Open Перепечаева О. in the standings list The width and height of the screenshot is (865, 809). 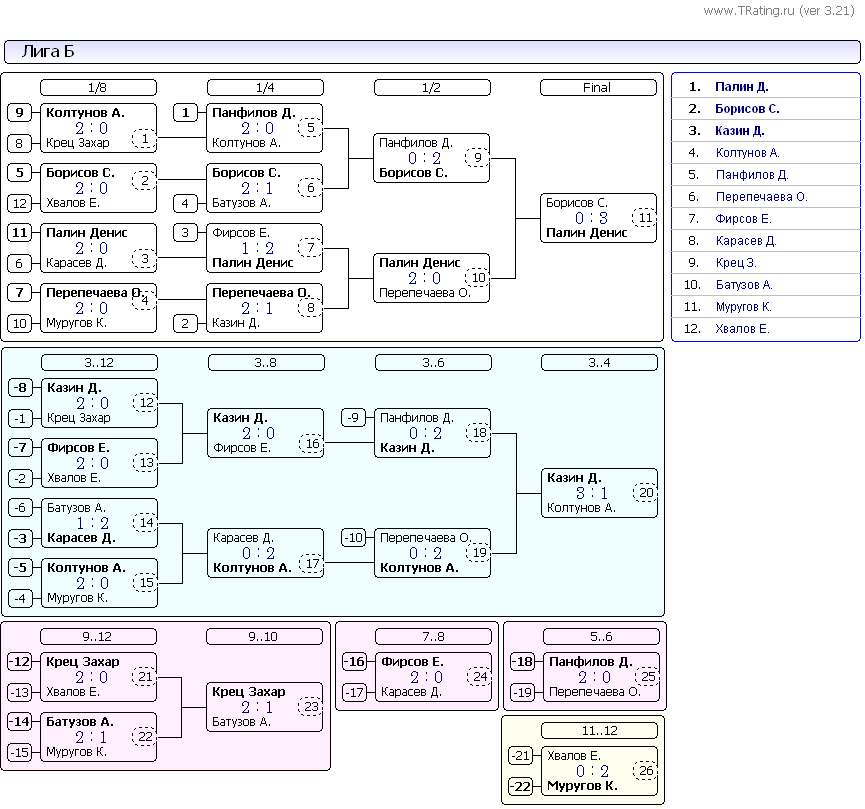coord(761,197)
